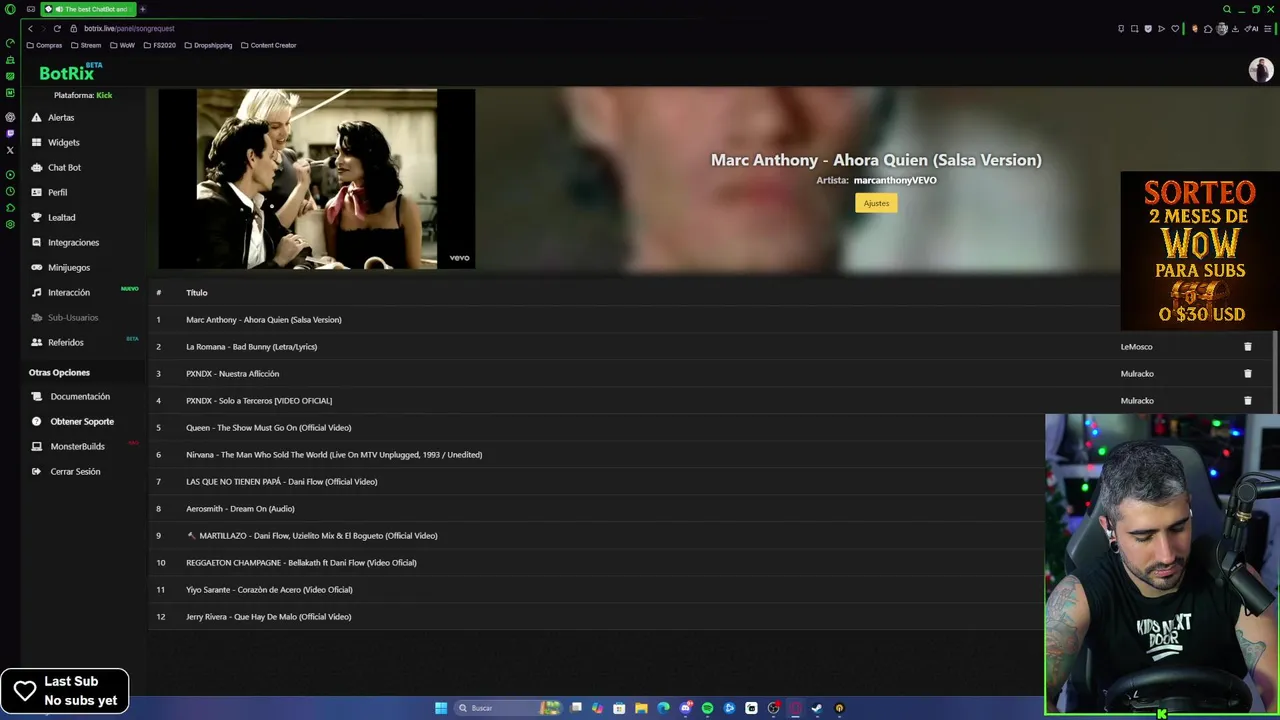Screen dimensions: 1280x720
Task: Open Interacción in the sidebar
Action: click(69, 292)
